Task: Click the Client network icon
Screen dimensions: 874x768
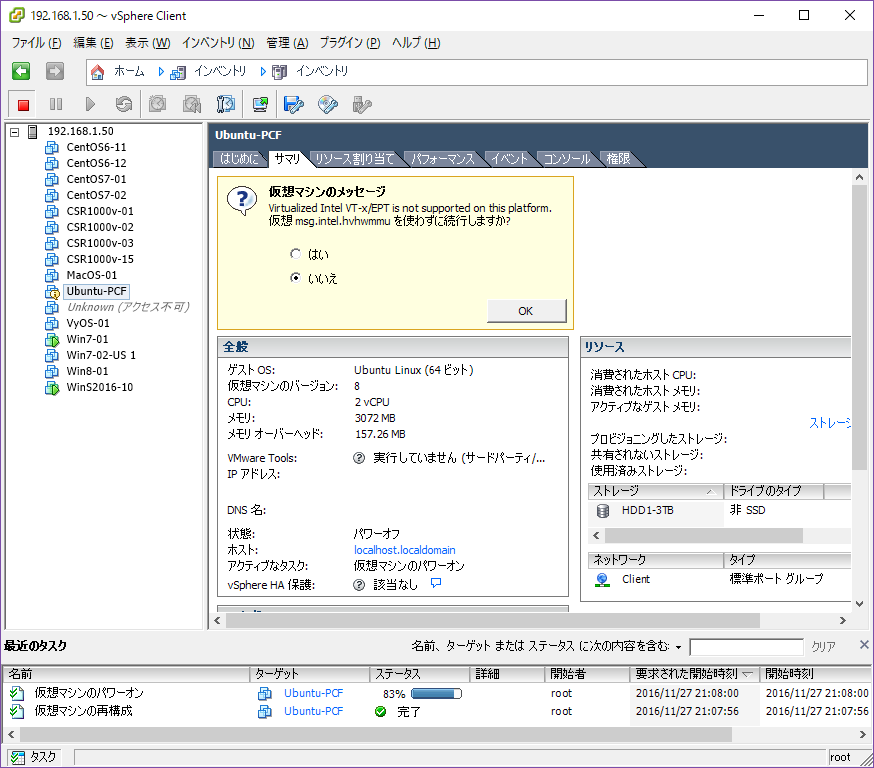Action: click(603, 580)
